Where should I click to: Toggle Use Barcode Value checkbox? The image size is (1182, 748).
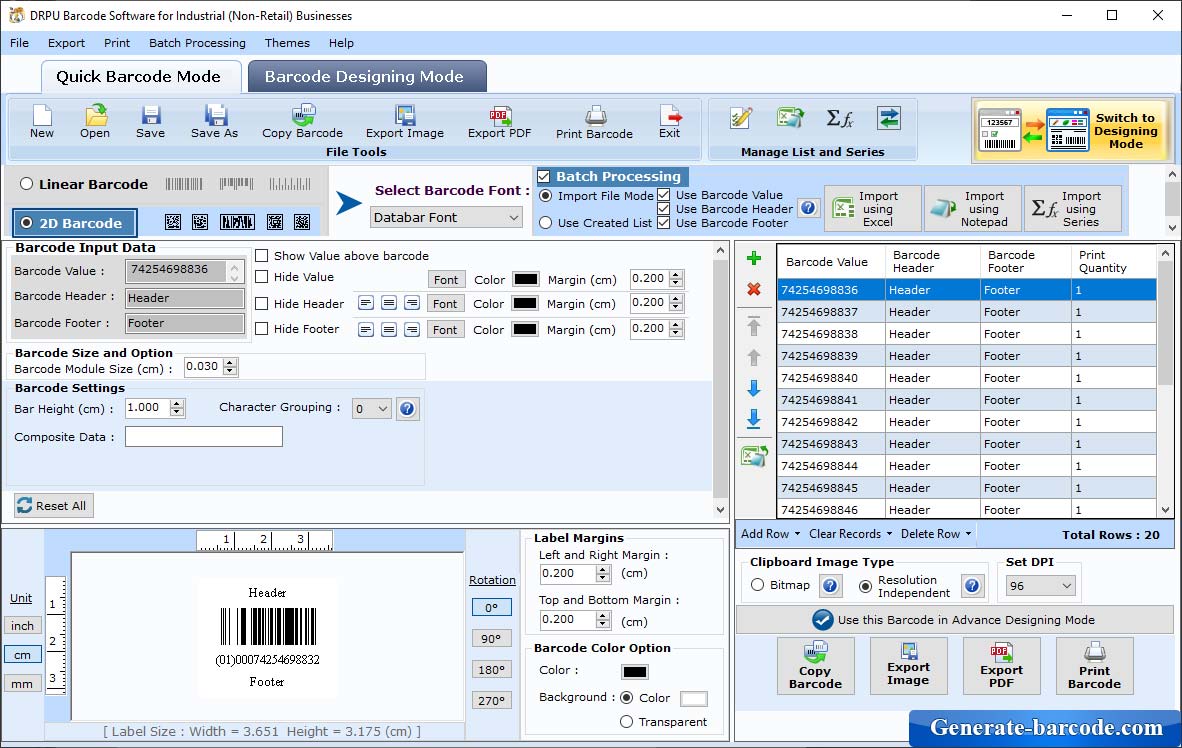click(x=663, y=195)
